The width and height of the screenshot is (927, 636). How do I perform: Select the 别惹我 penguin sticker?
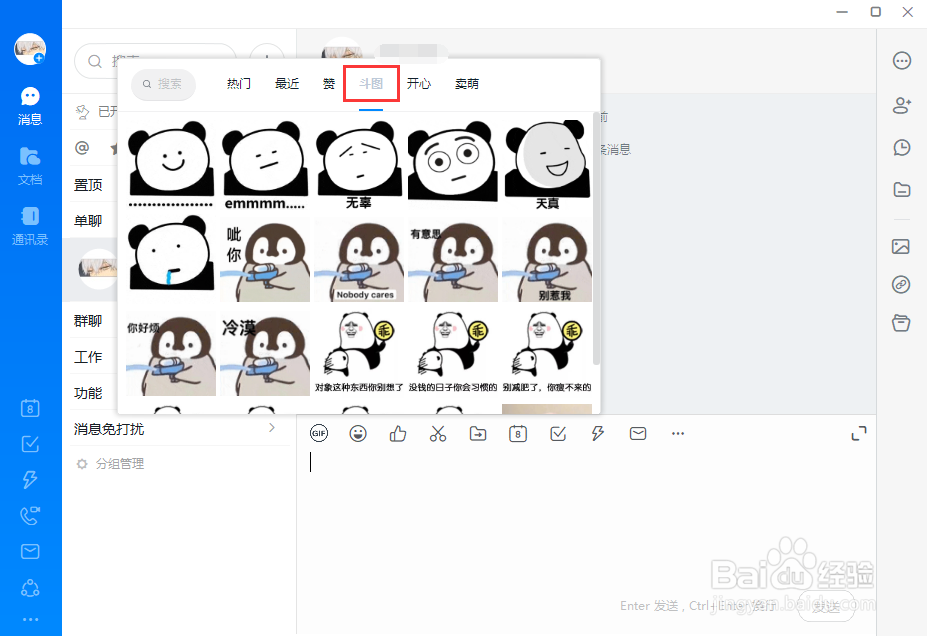coord(547,259)
